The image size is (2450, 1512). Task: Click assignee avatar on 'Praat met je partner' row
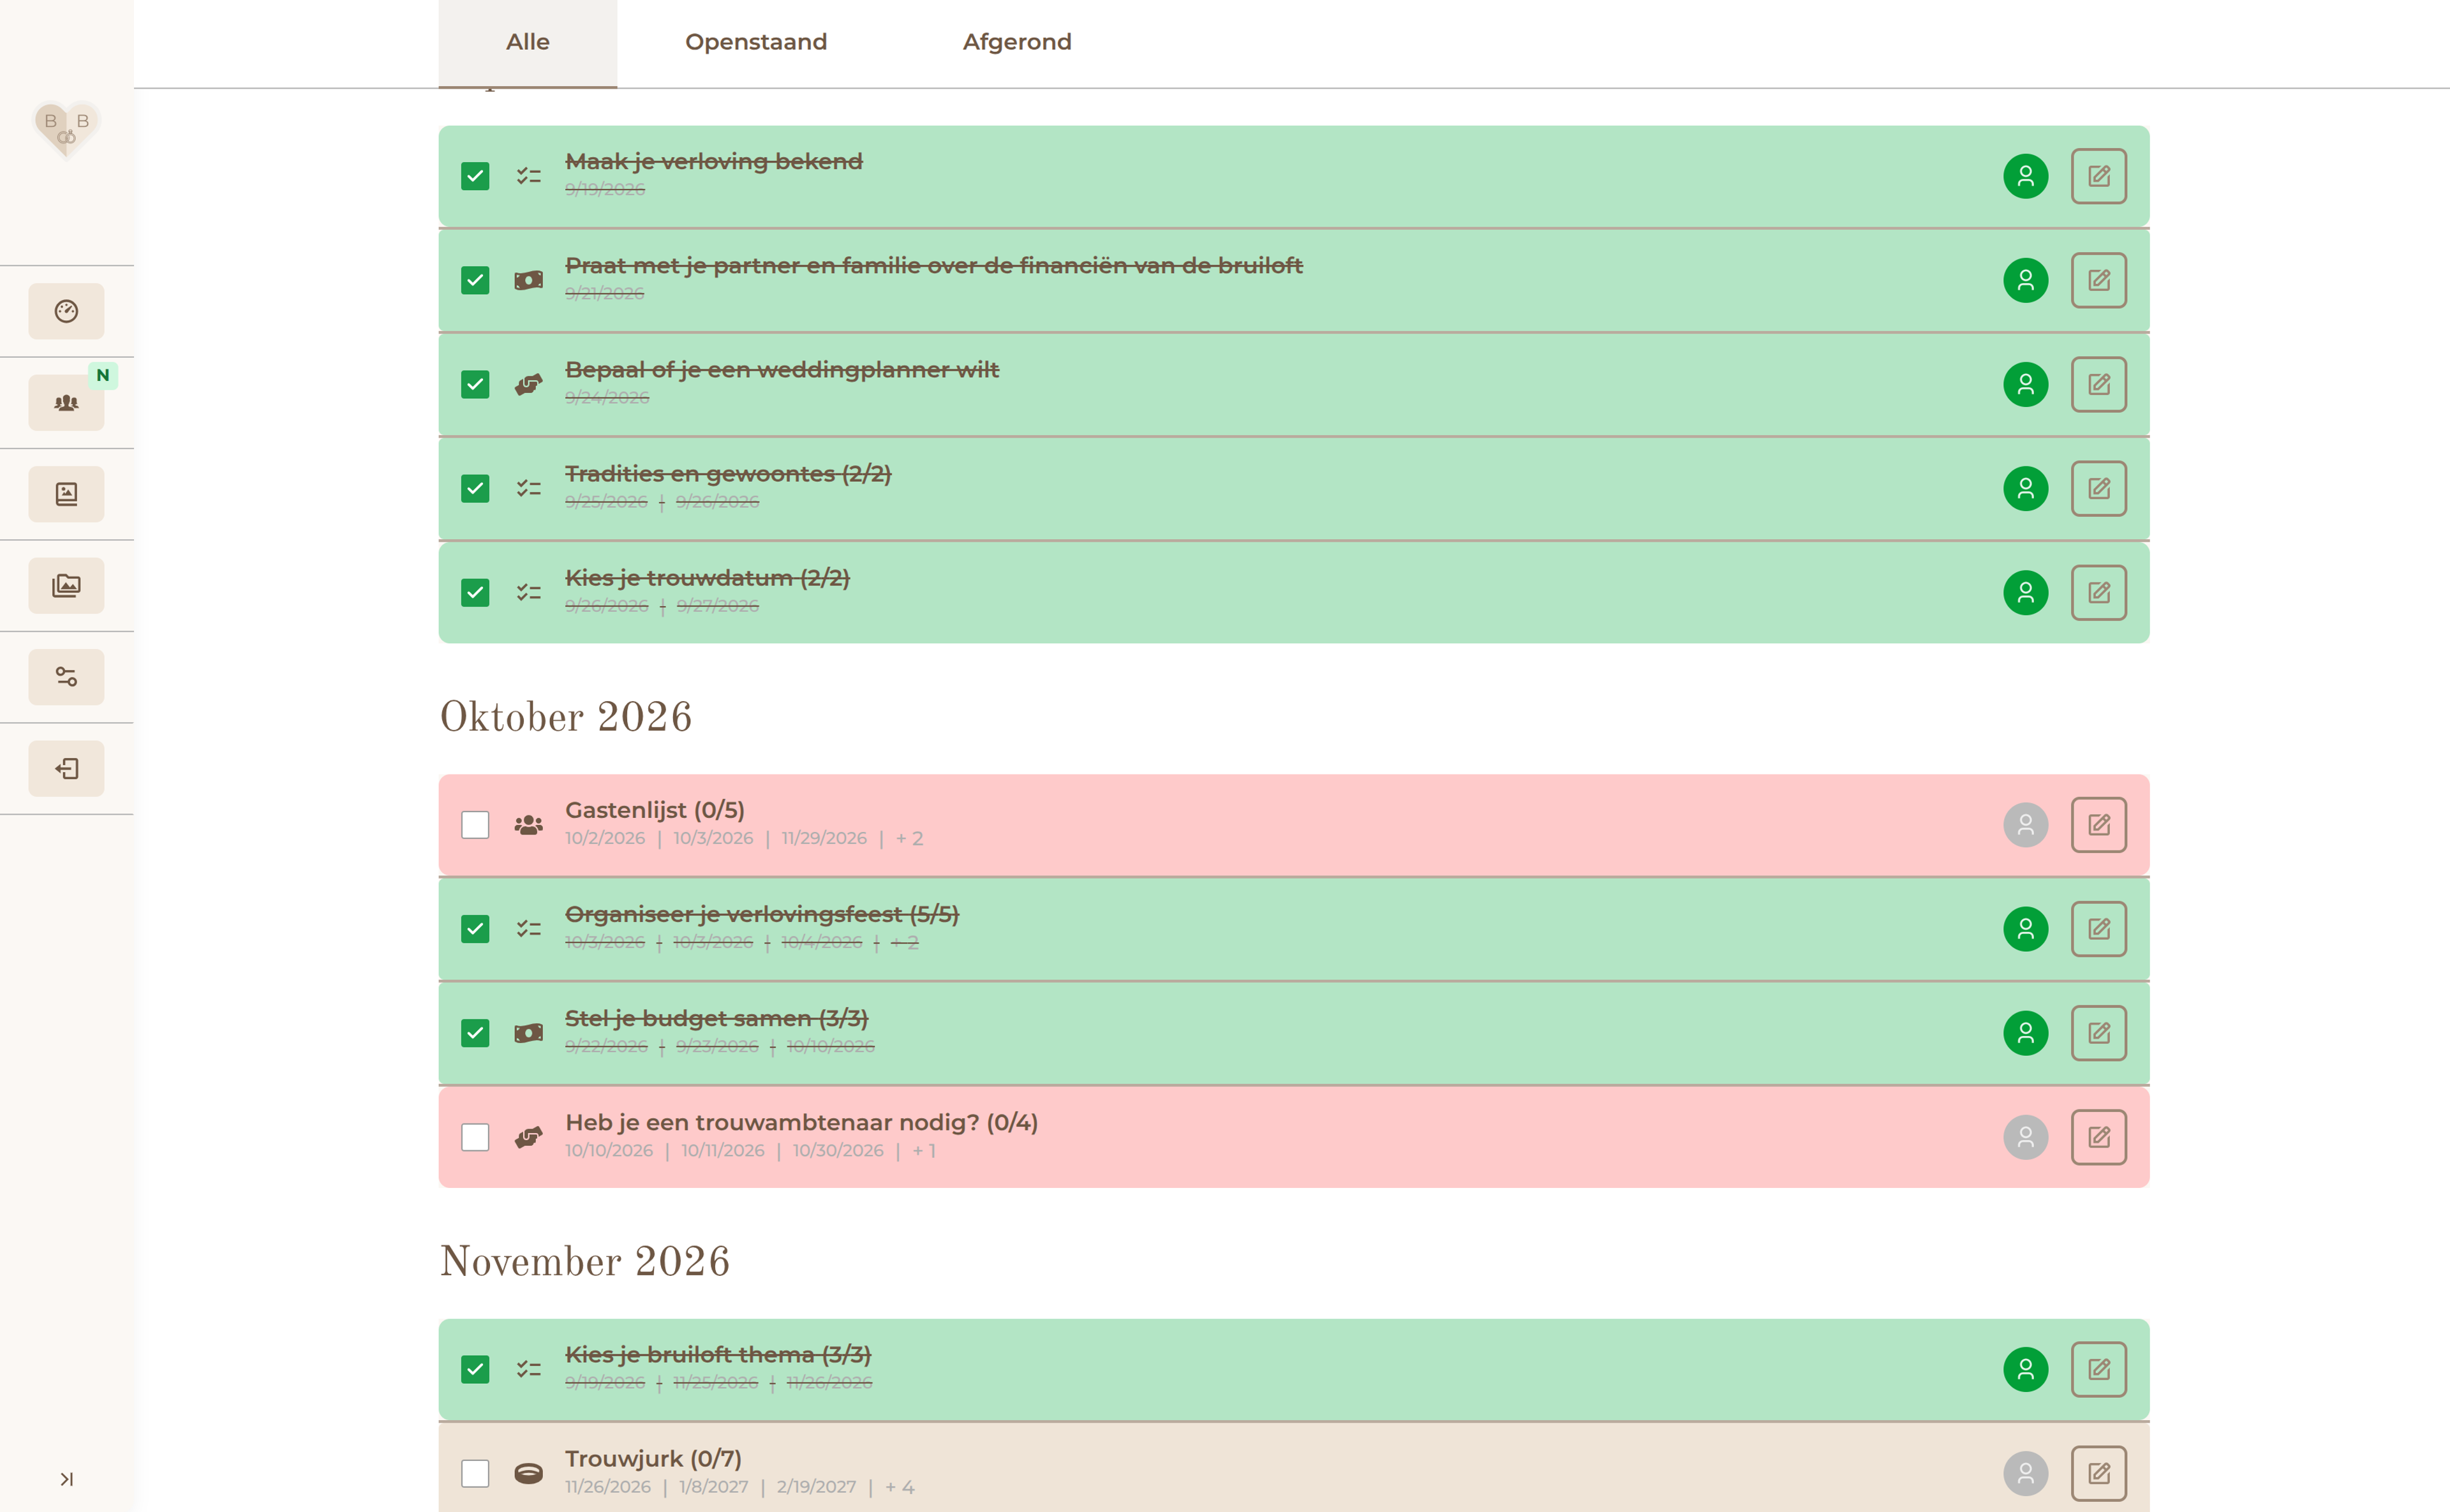[2025, 280]
